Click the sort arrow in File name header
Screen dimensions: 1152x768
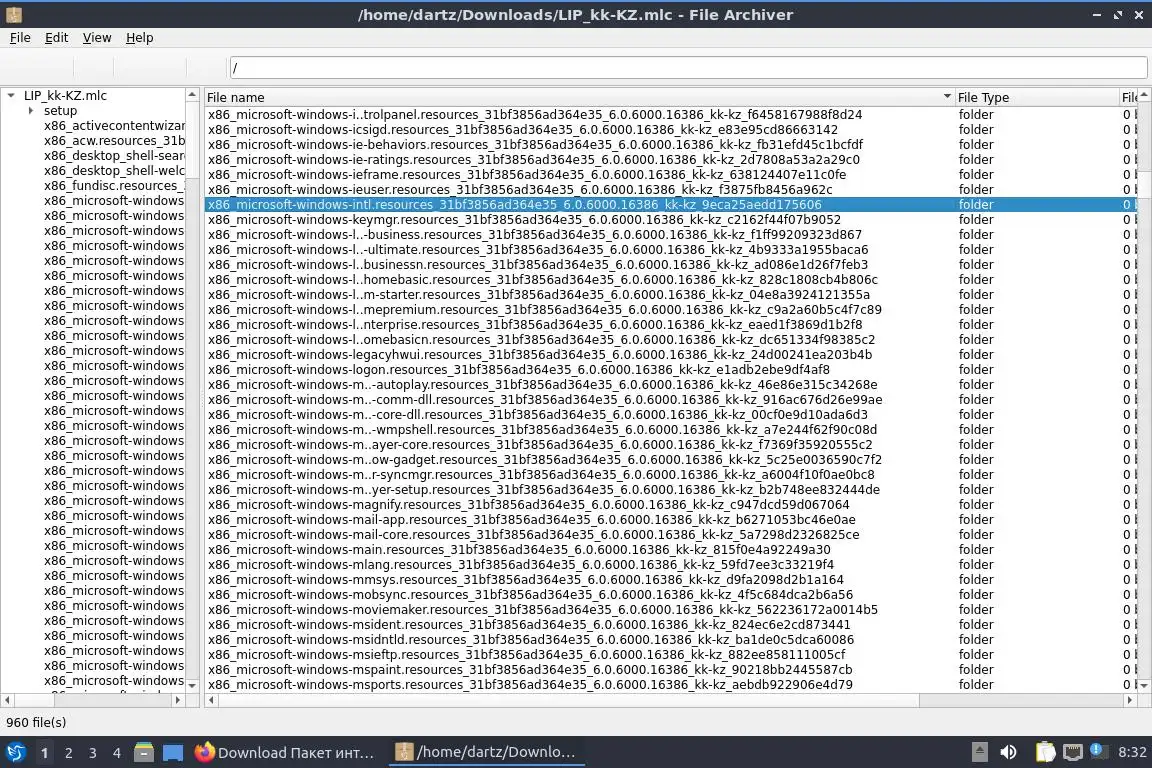(x=946, y=96)
